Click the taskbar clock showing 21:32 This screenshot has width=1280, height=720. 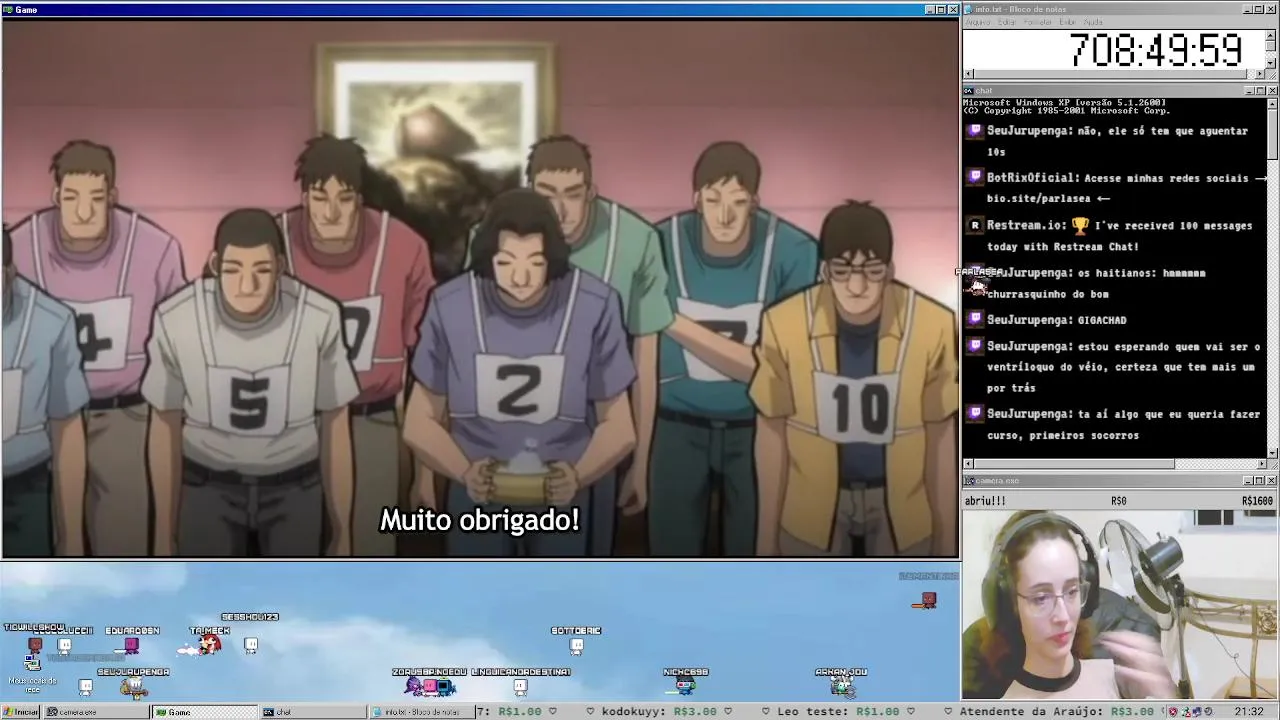[1248, 712]
